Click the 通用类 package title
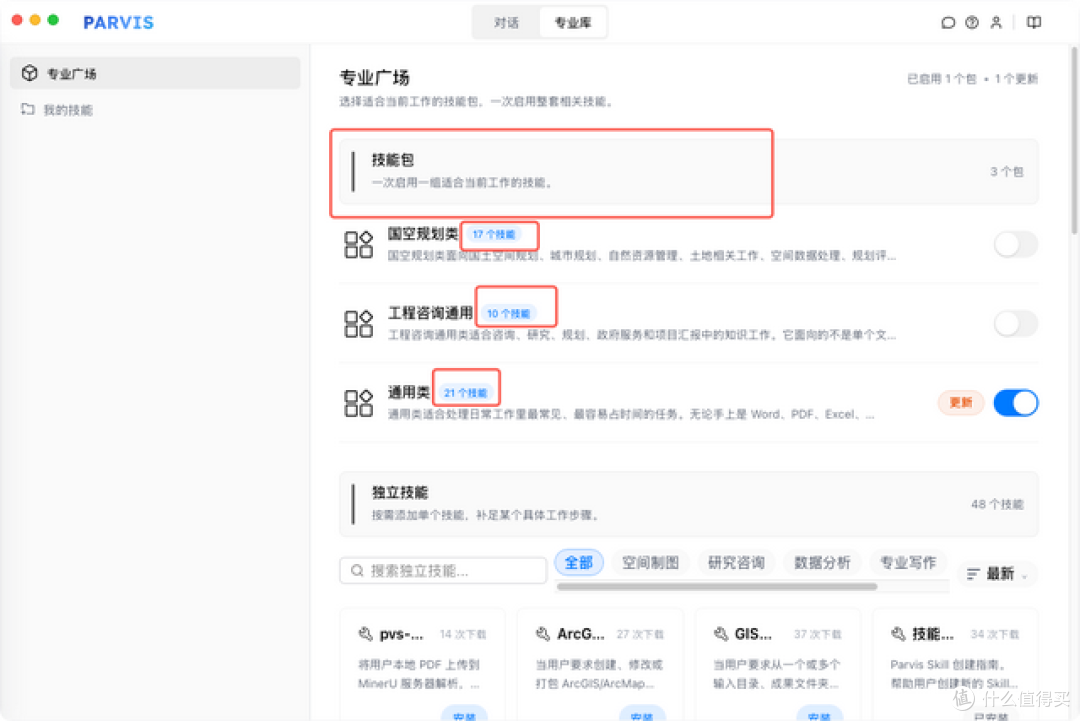Viewport: 1080px width, 721px height. 408,392
